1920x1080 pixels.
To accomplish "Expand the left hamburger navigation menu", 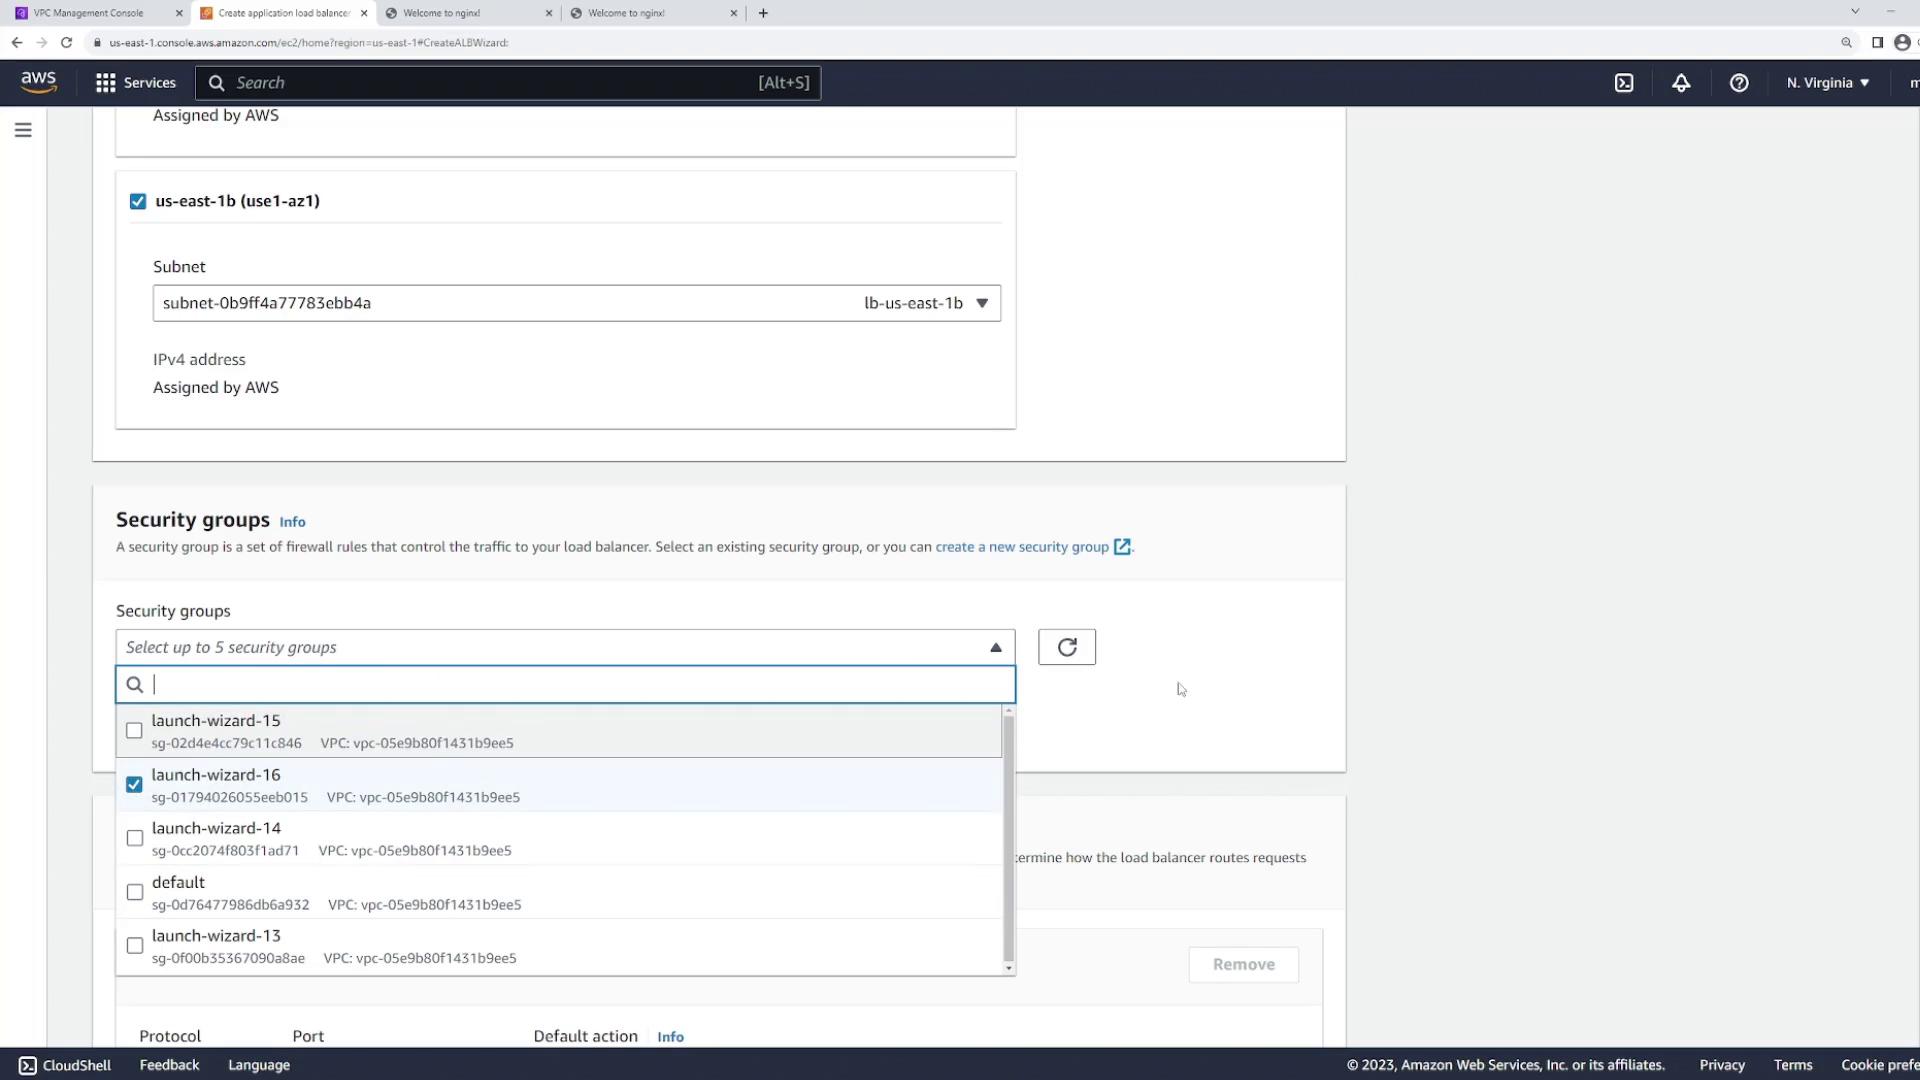I will coord(23,130).
